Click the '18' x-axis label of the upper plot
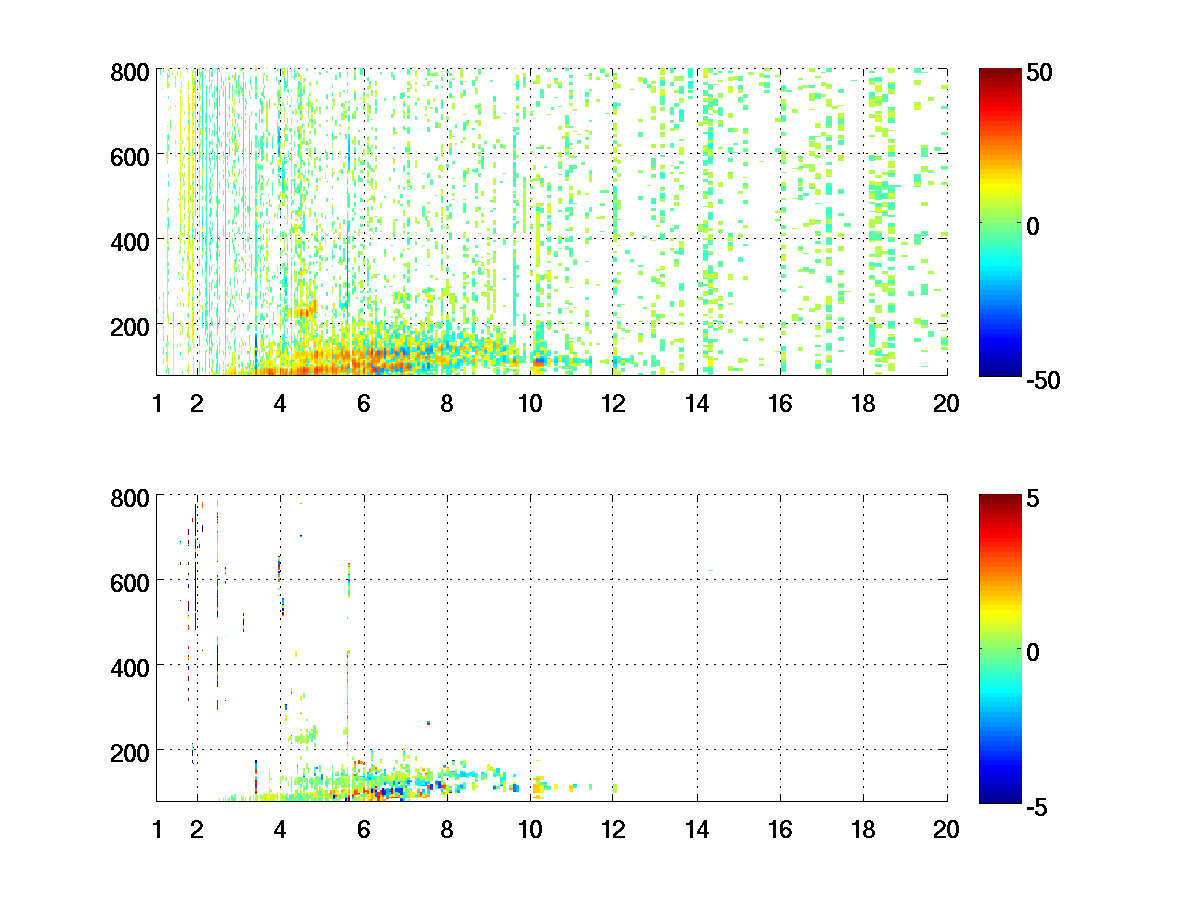 tap(863, 403)
